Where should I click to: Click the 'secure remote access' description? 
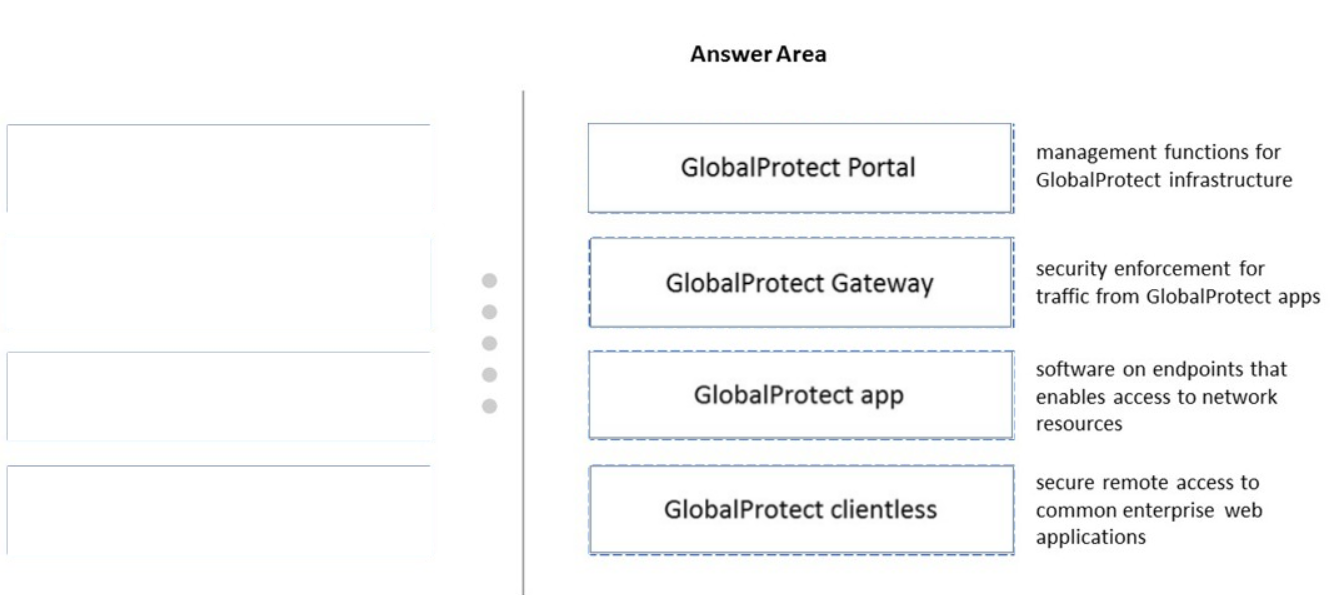[x=1149, y=510]
